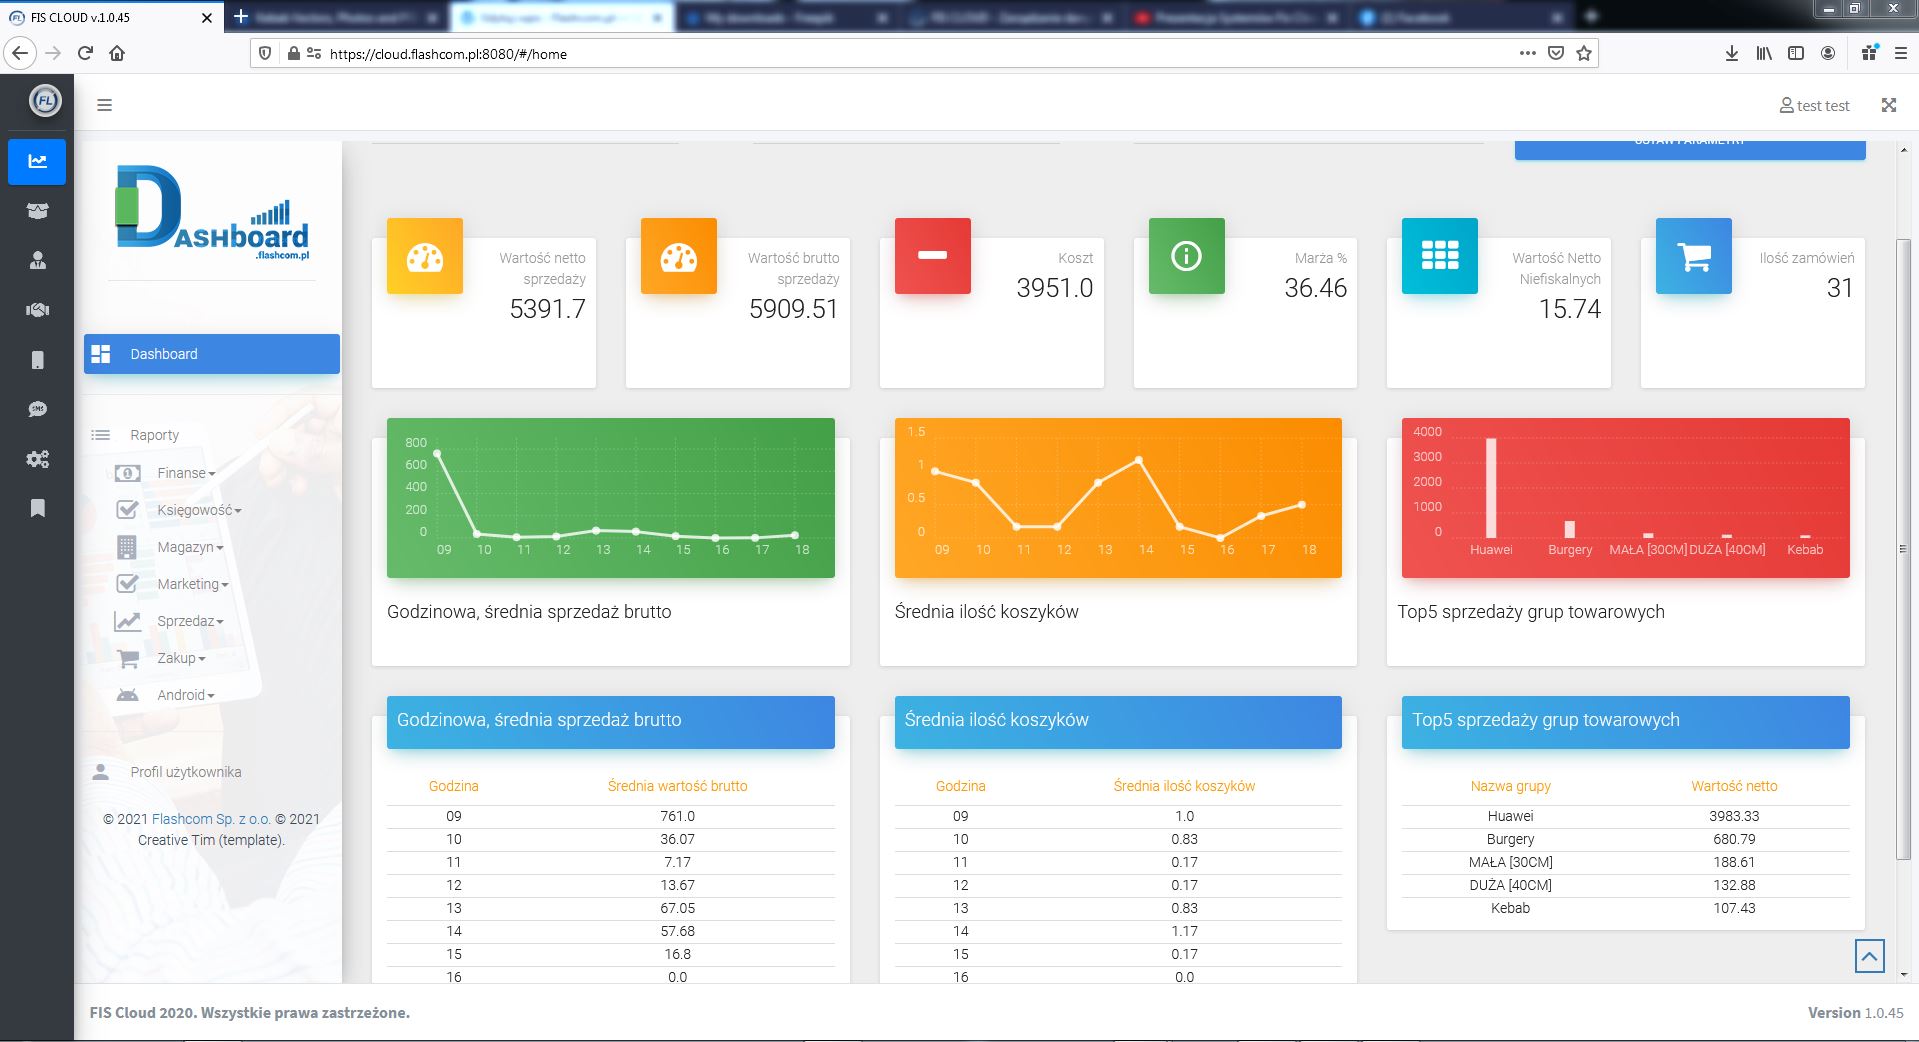Open Firefox account icon

[1828, 53]
